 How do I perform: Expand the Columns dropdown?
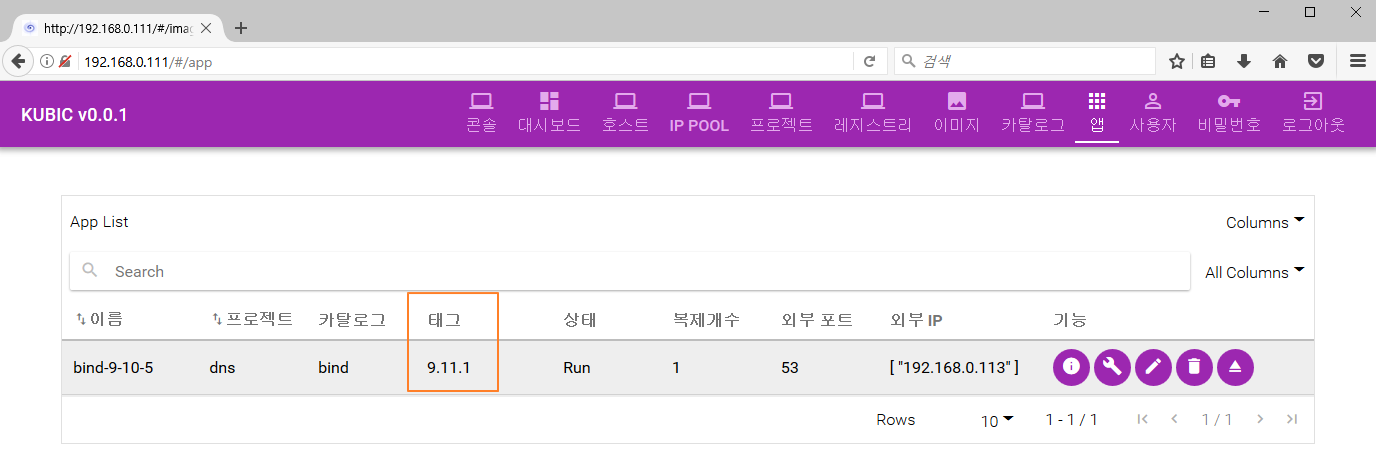(x=1265, y=222)
